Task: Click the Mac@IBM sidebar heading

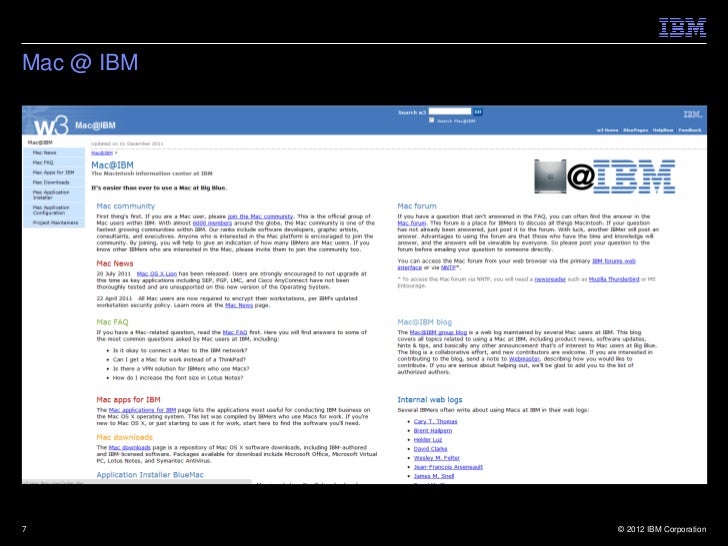Action: point(39,143)
